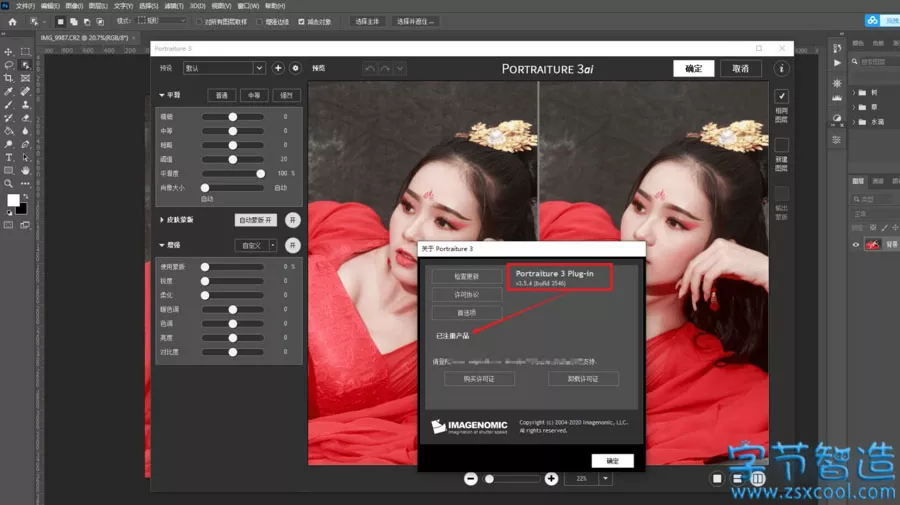Select the Crop tool
Image resolution: width=900 pixels, height=505 pixels.
tap(9, 78)
